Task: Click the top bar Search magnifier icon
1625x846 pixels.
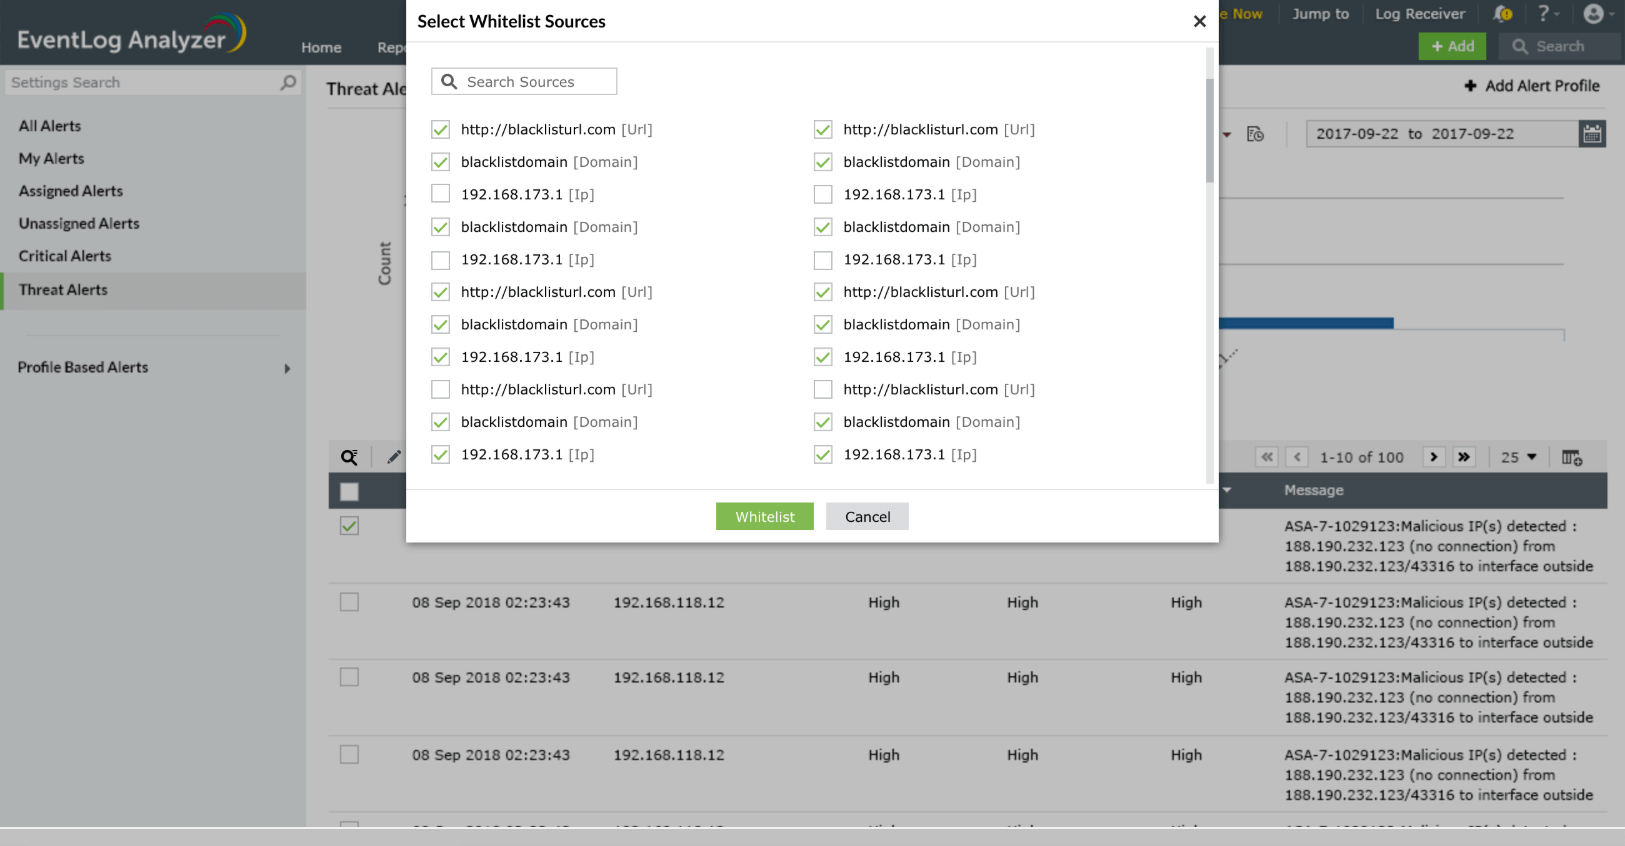Action: tap(1520, 46)
